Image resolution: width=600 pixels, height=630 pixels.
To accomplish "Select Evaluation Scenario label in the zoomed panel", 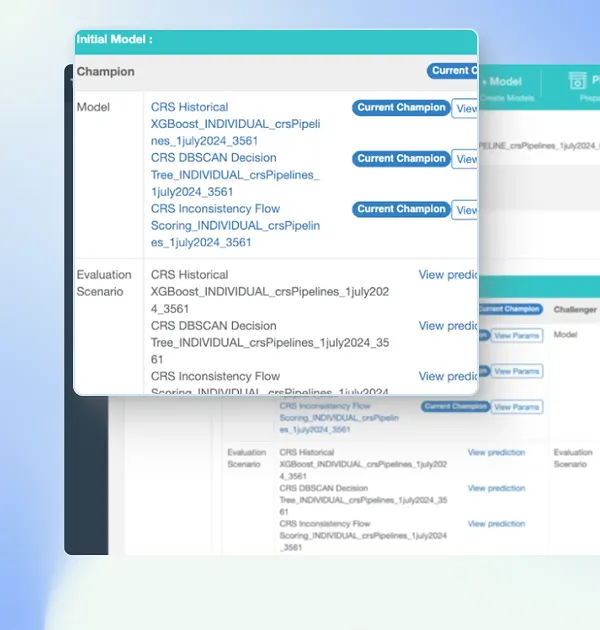I will (104, 283).
